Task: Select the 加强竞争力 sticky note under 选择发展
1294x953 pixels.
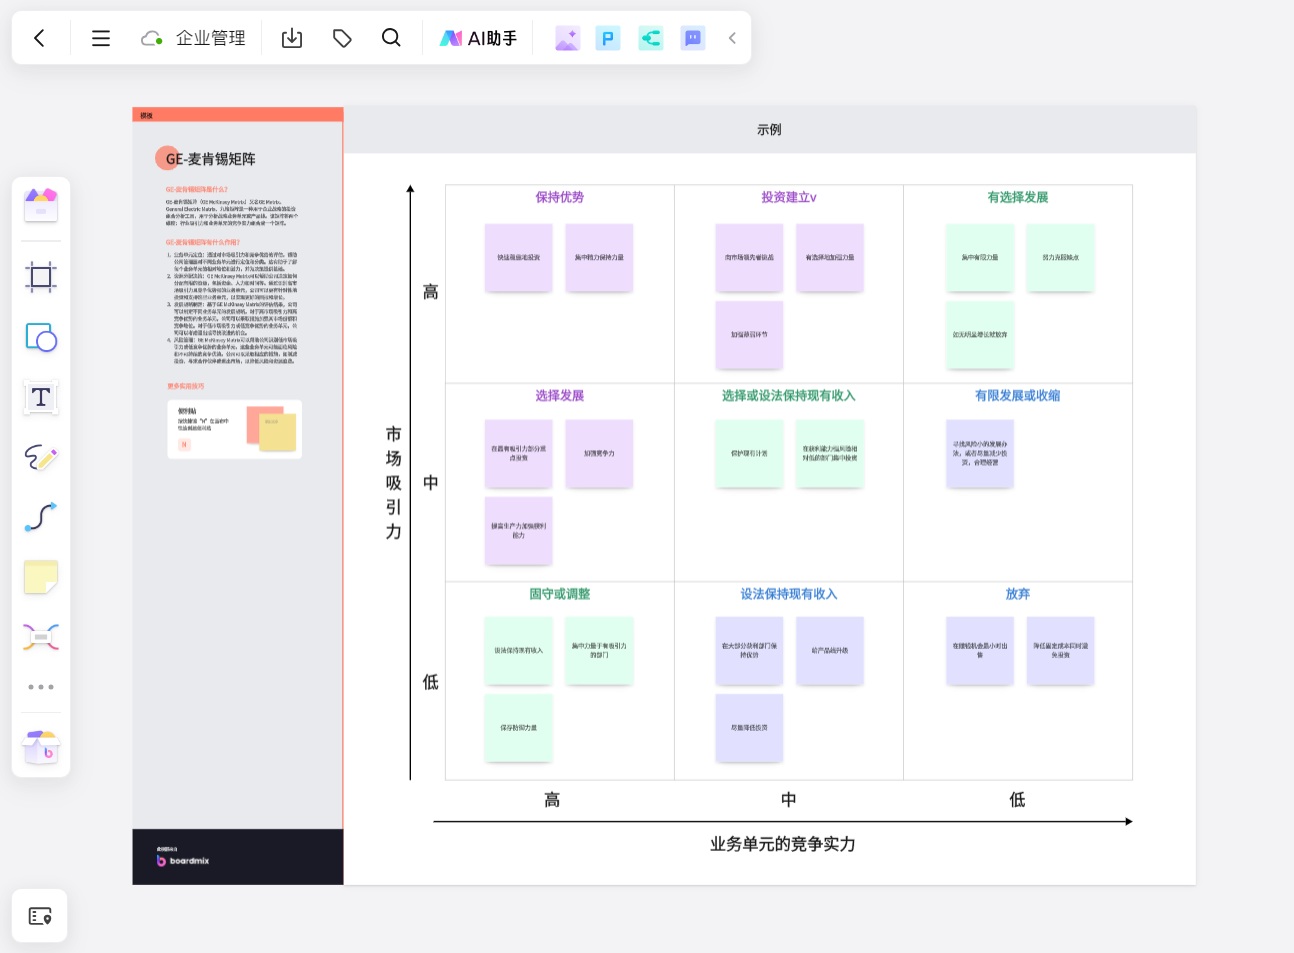Action: click(599, 454)
